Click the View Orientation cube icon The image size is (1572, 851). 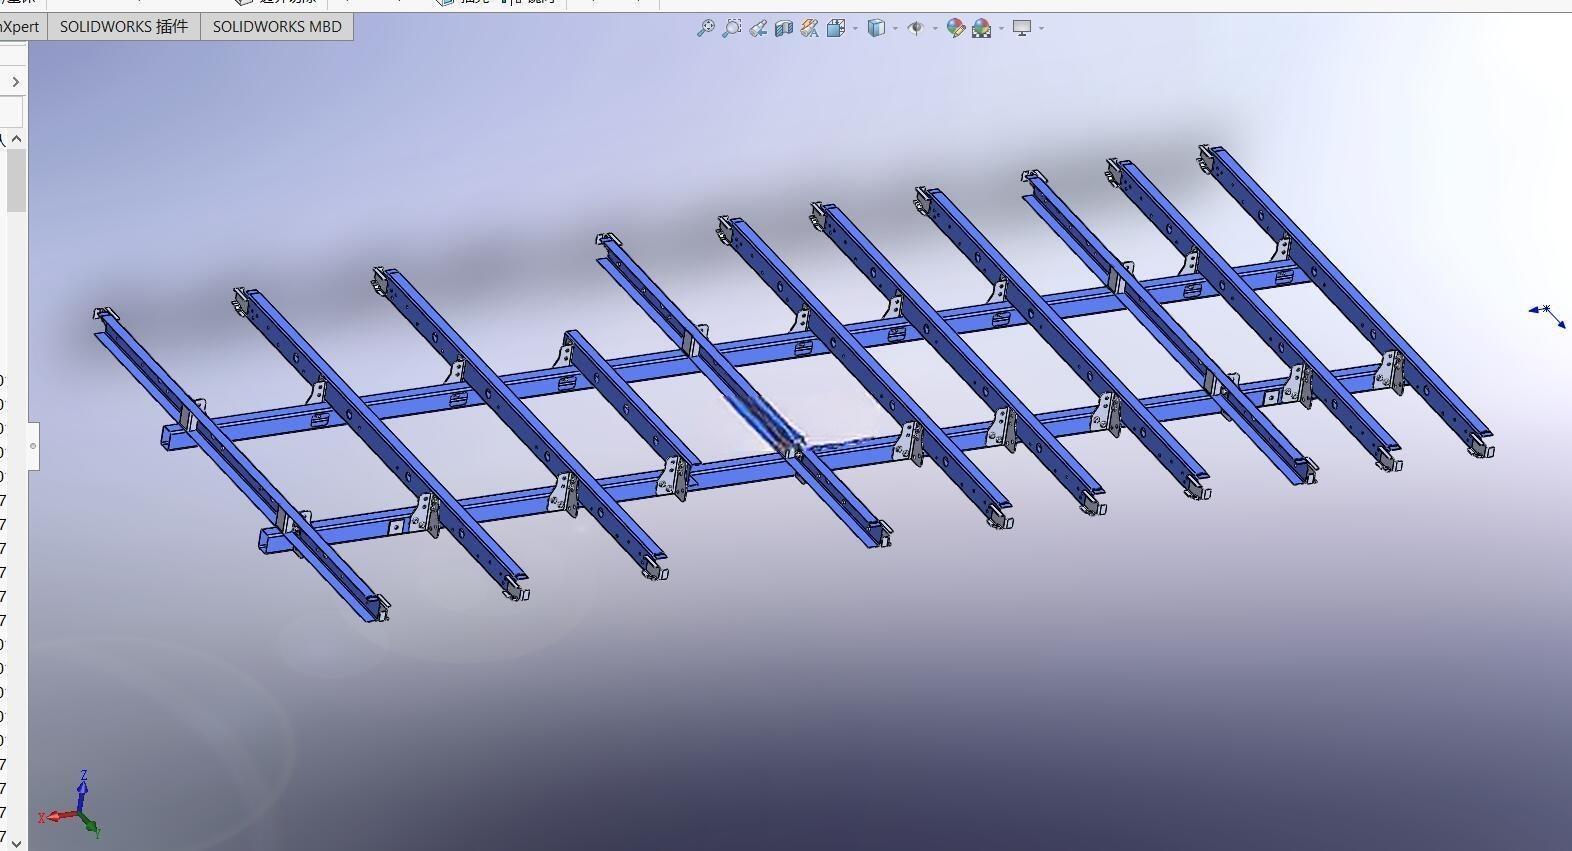click(x=836, y=28)
